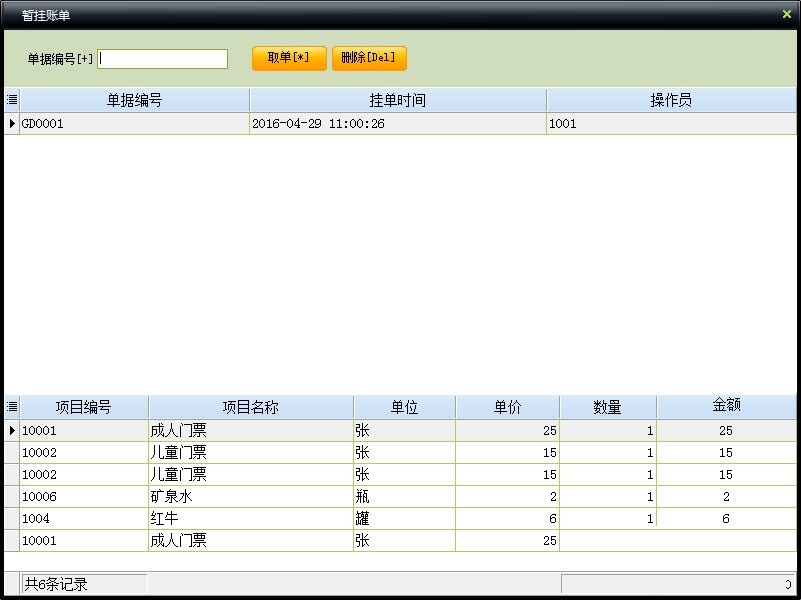Click the 单据编号 column header to sort
The height and width of the screenshot is (601, 801).
[135, 99]
